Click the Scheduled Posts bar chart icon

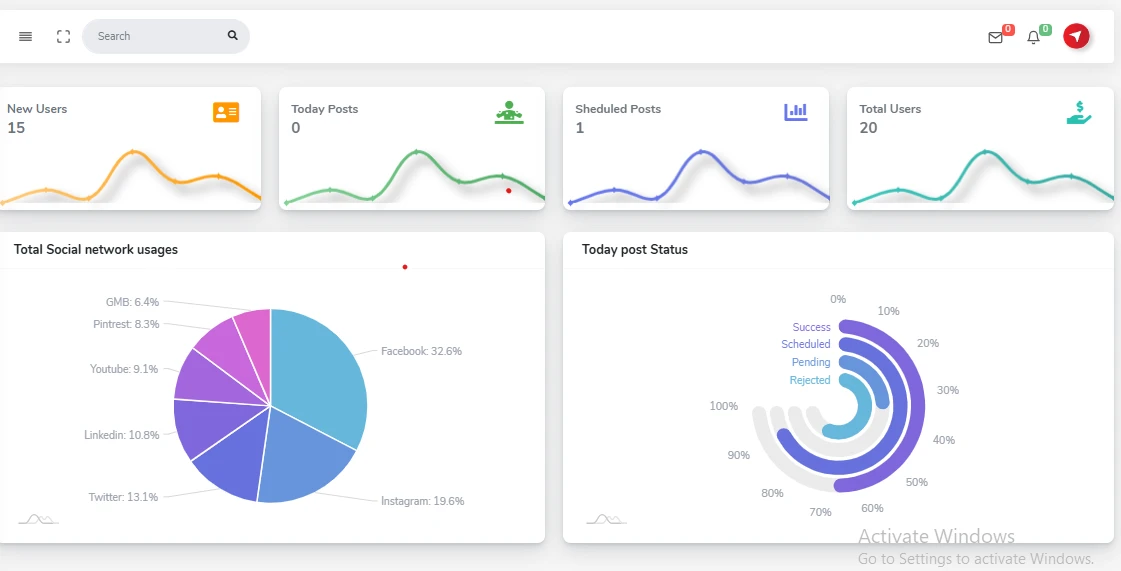click(795, 112)
